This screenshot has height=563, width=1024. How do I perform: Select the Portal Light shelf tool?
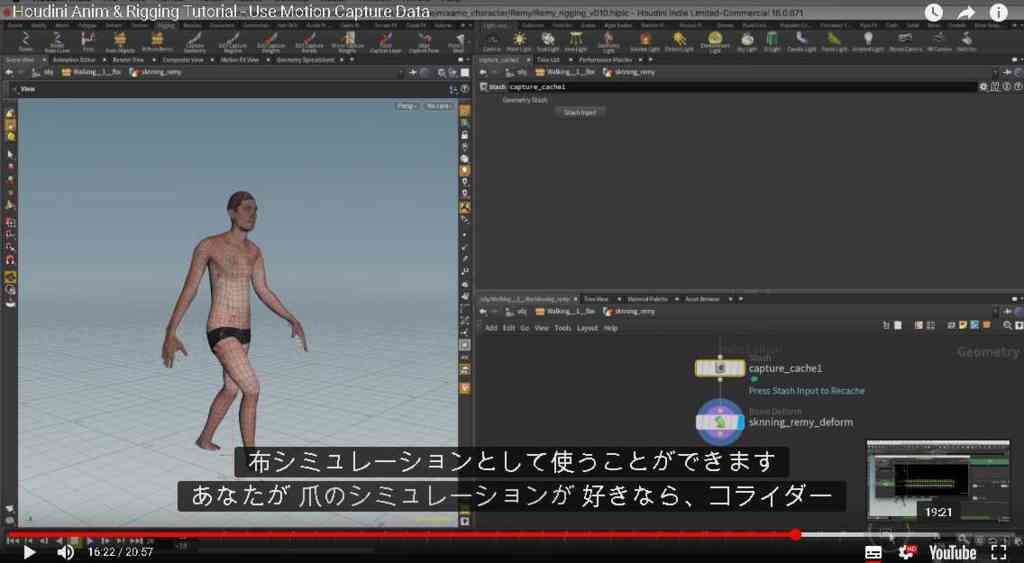(834, 42)
